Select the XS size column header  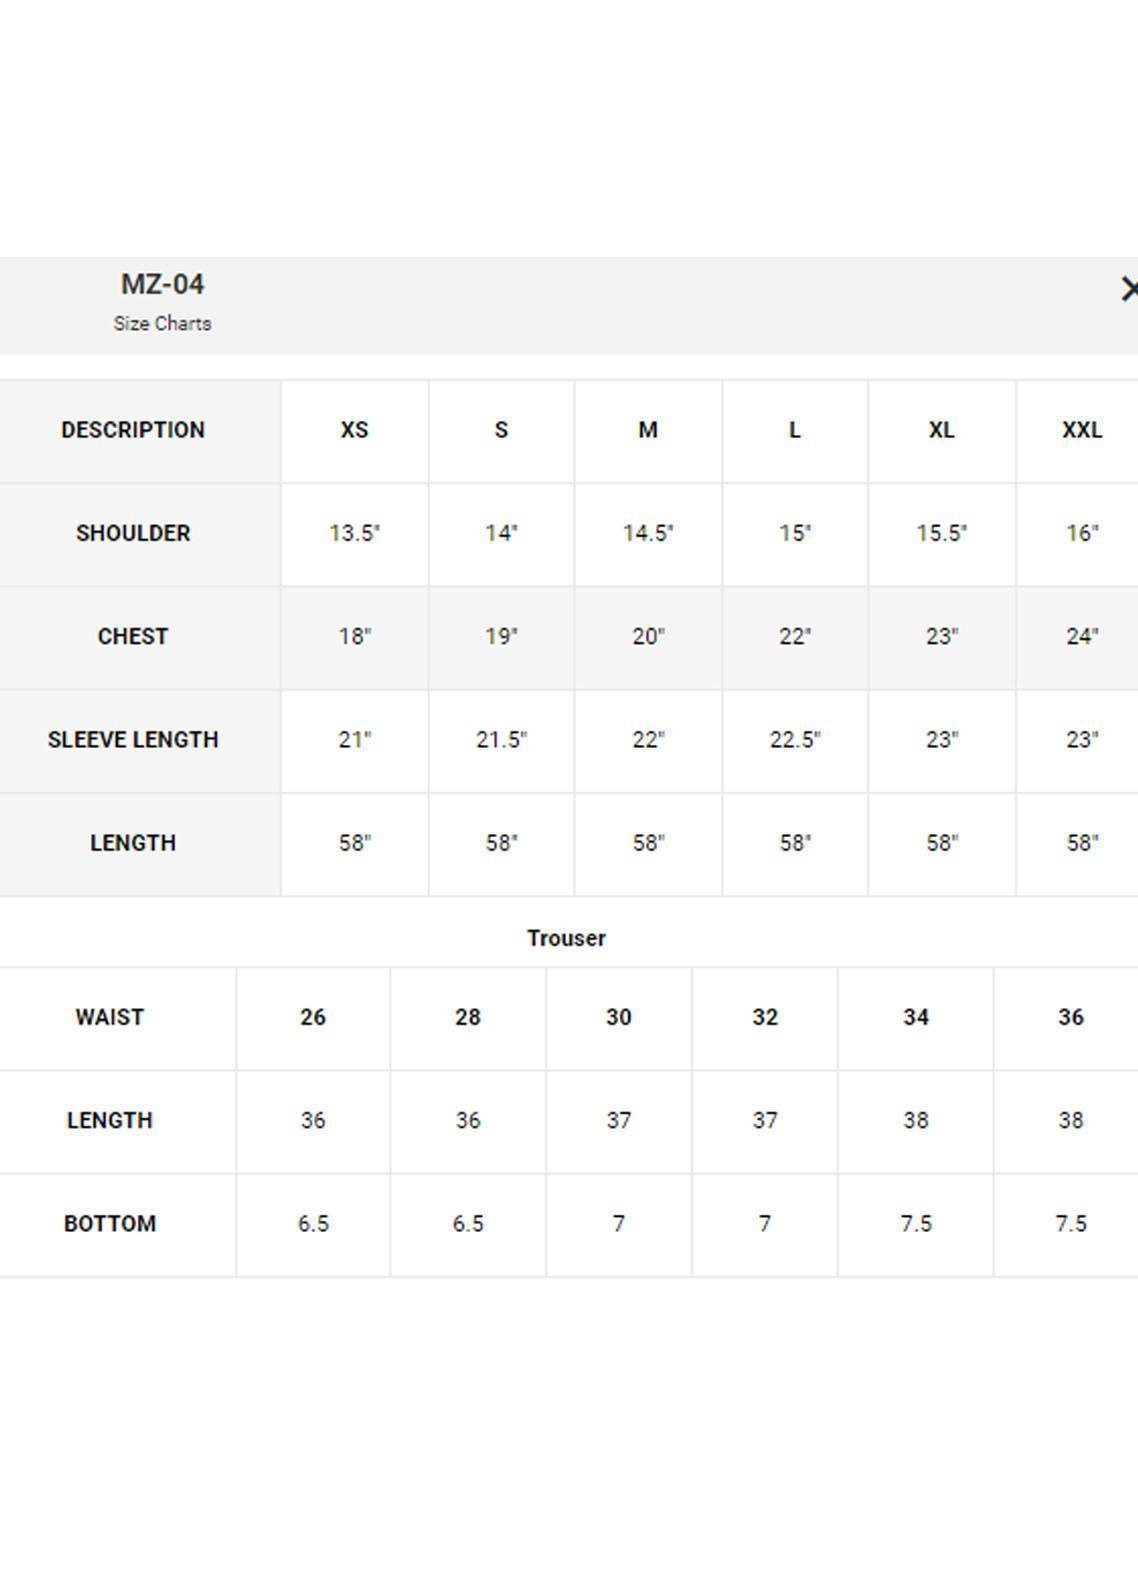pos(354,430)
